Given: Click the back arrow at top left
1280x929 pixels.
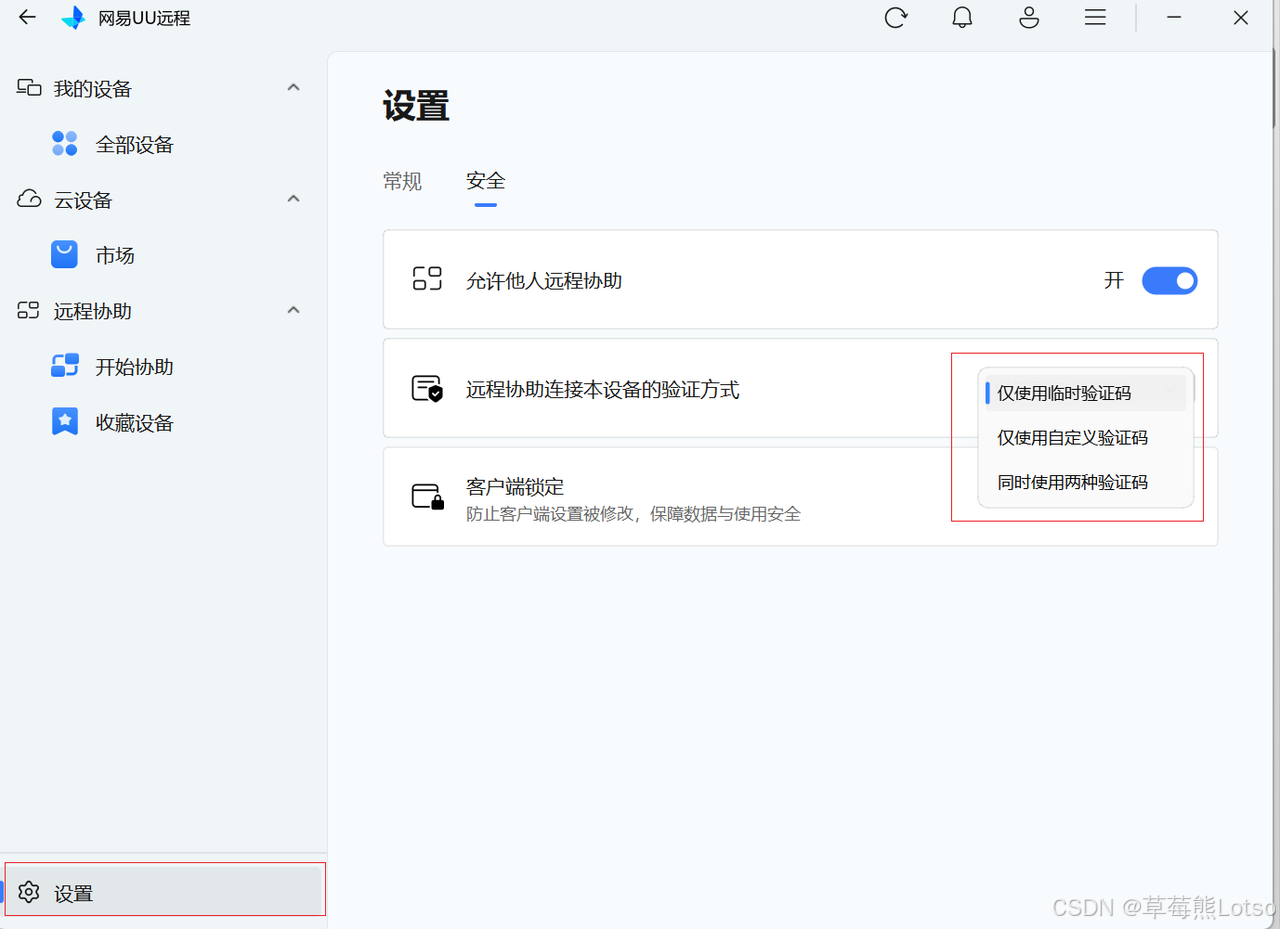Looking at the screenshot, I should (x=26, y=17).
